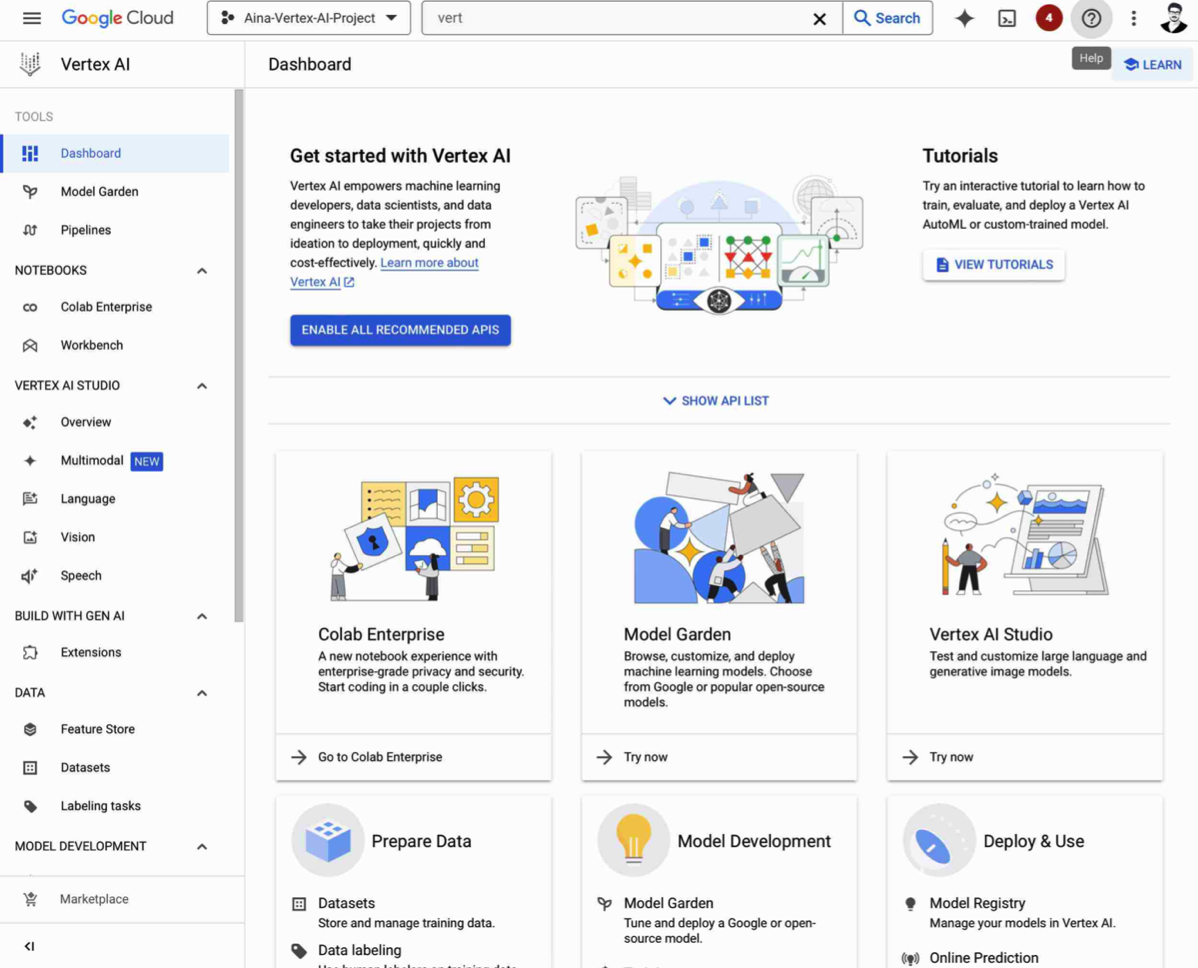Click Go to Colab Enterprise link
This screenshot has width=1198, height=968.
[380, 757]
